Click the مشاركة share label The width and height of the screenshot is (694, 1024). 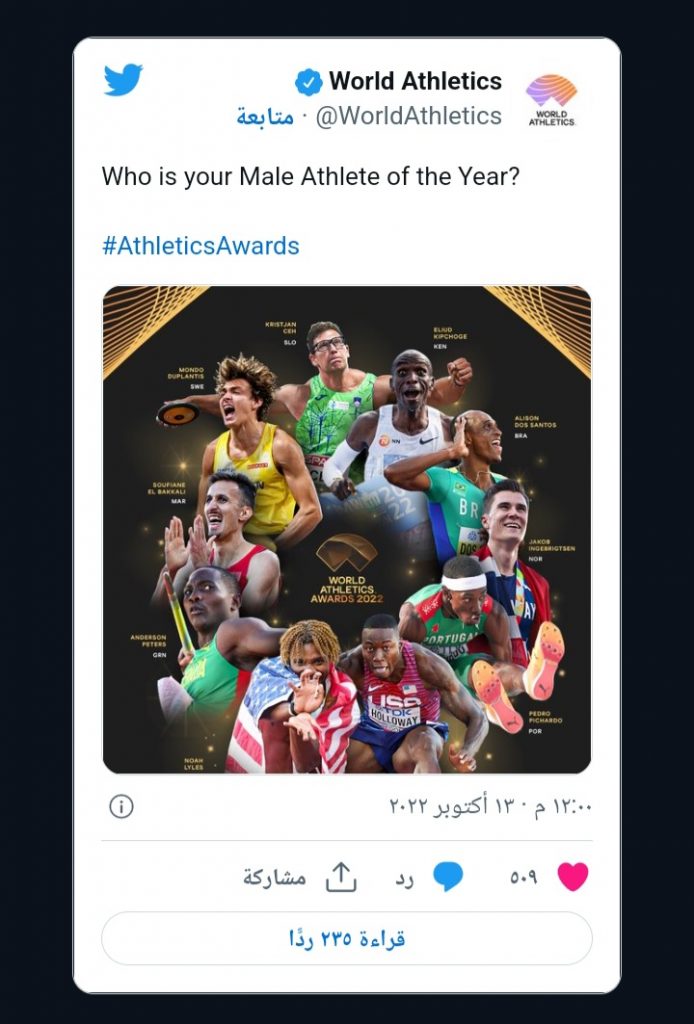[274, 877]
